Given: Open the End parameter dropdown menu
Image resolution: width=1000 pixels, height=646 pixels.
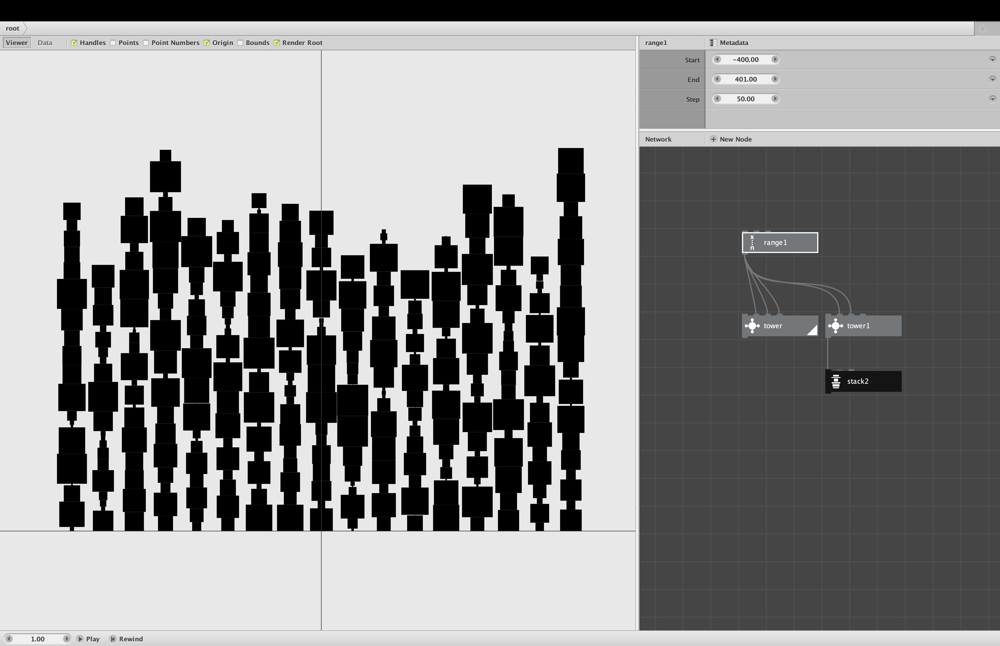Looking at the screenshot, I should (992, 79).
